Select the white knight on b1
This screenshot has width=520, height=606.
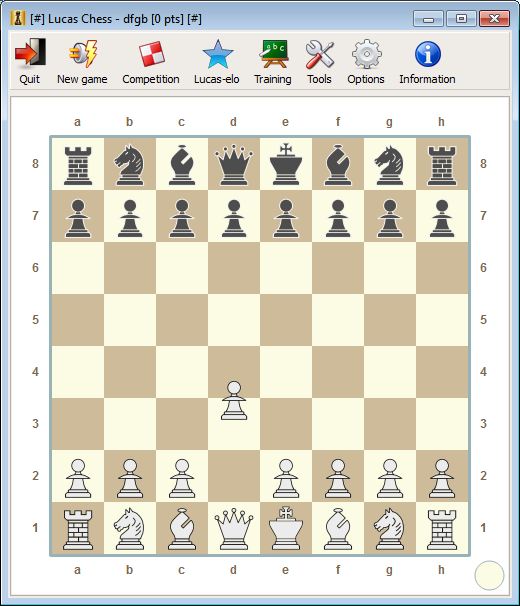pos(130,528)
